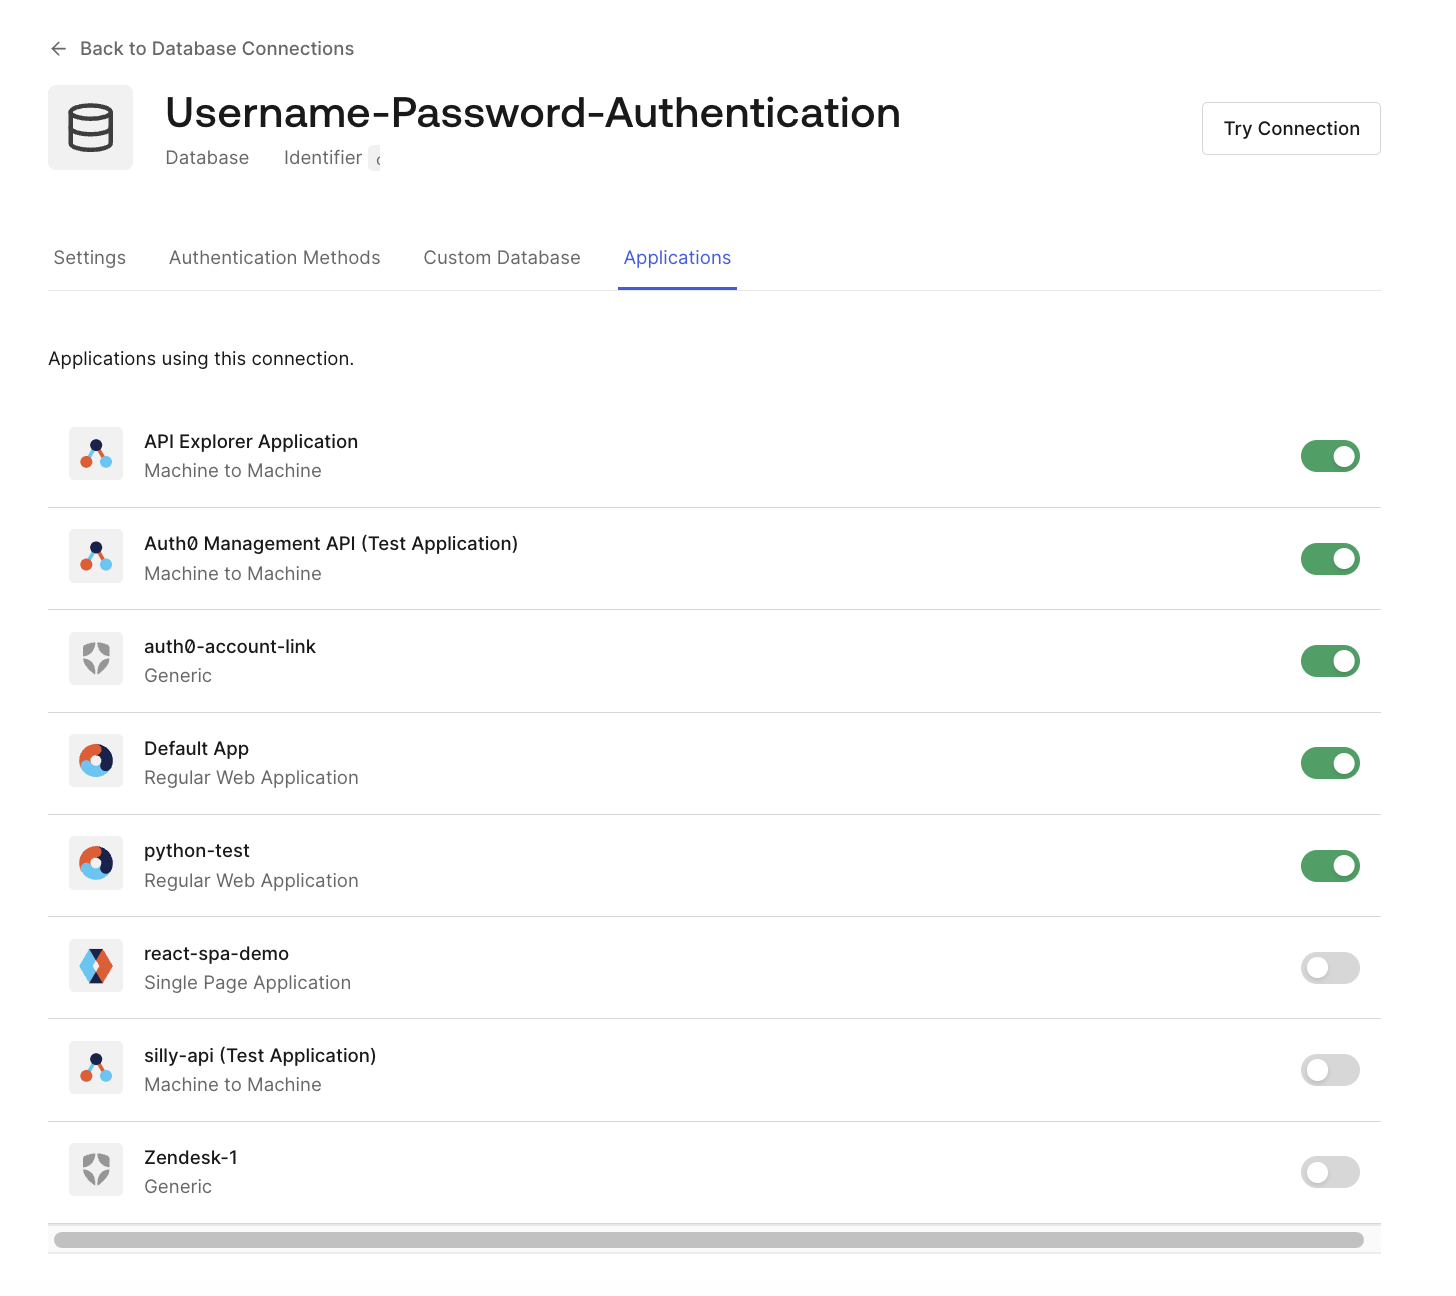1456x1296 pixels.
Task: Click the python-test app icon
Action: (96, 863)
